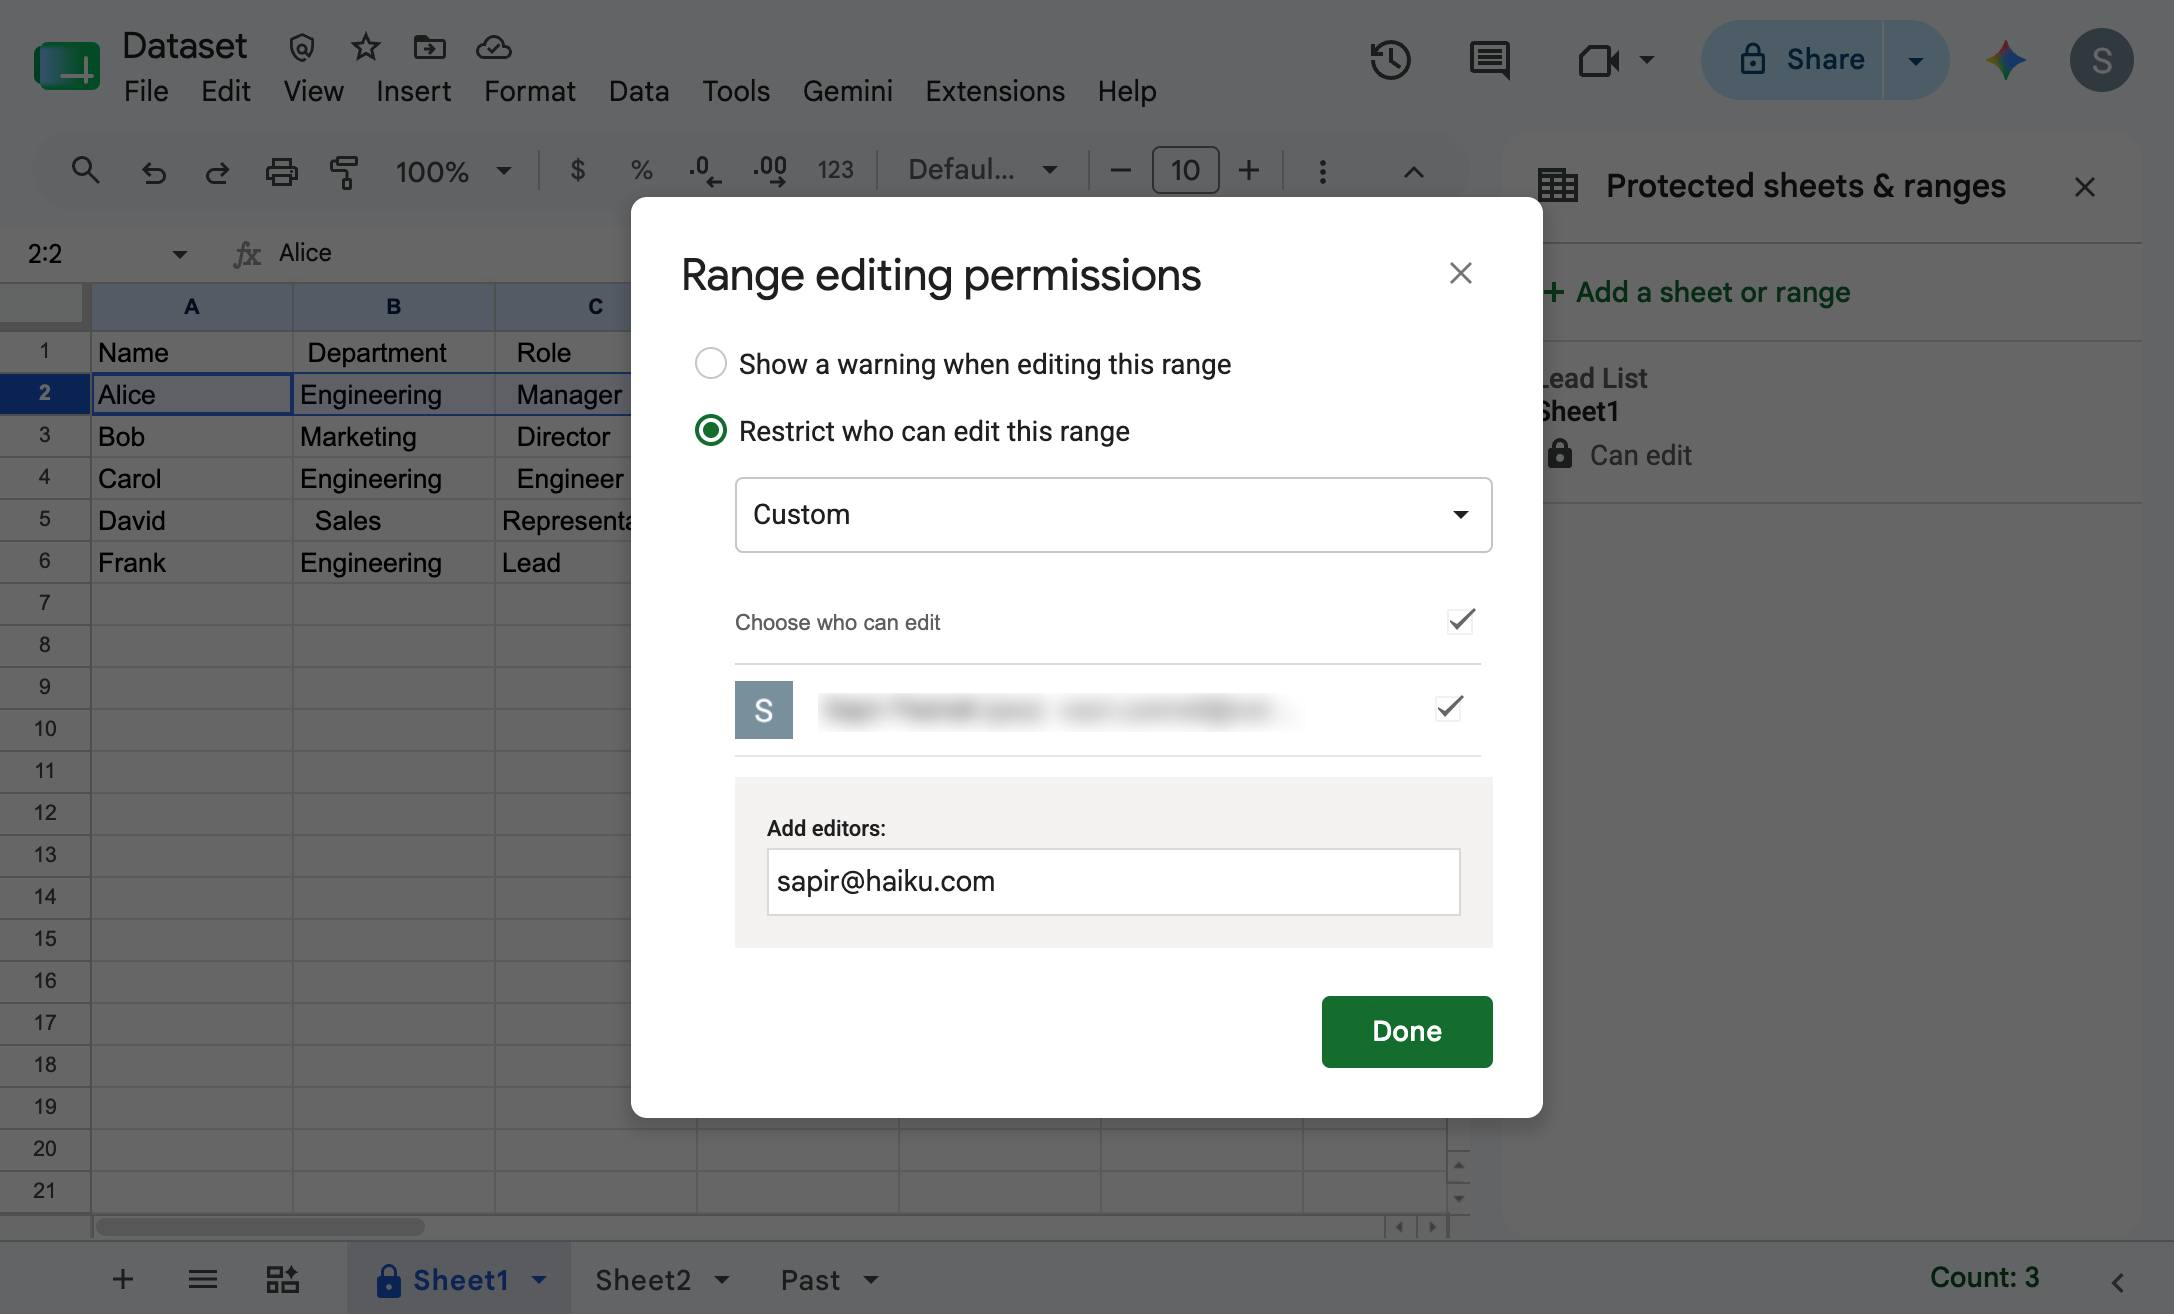Screen dimensions: 2174x1315
Task: Expand the Share options arrow
Action: coord(1915,60)
